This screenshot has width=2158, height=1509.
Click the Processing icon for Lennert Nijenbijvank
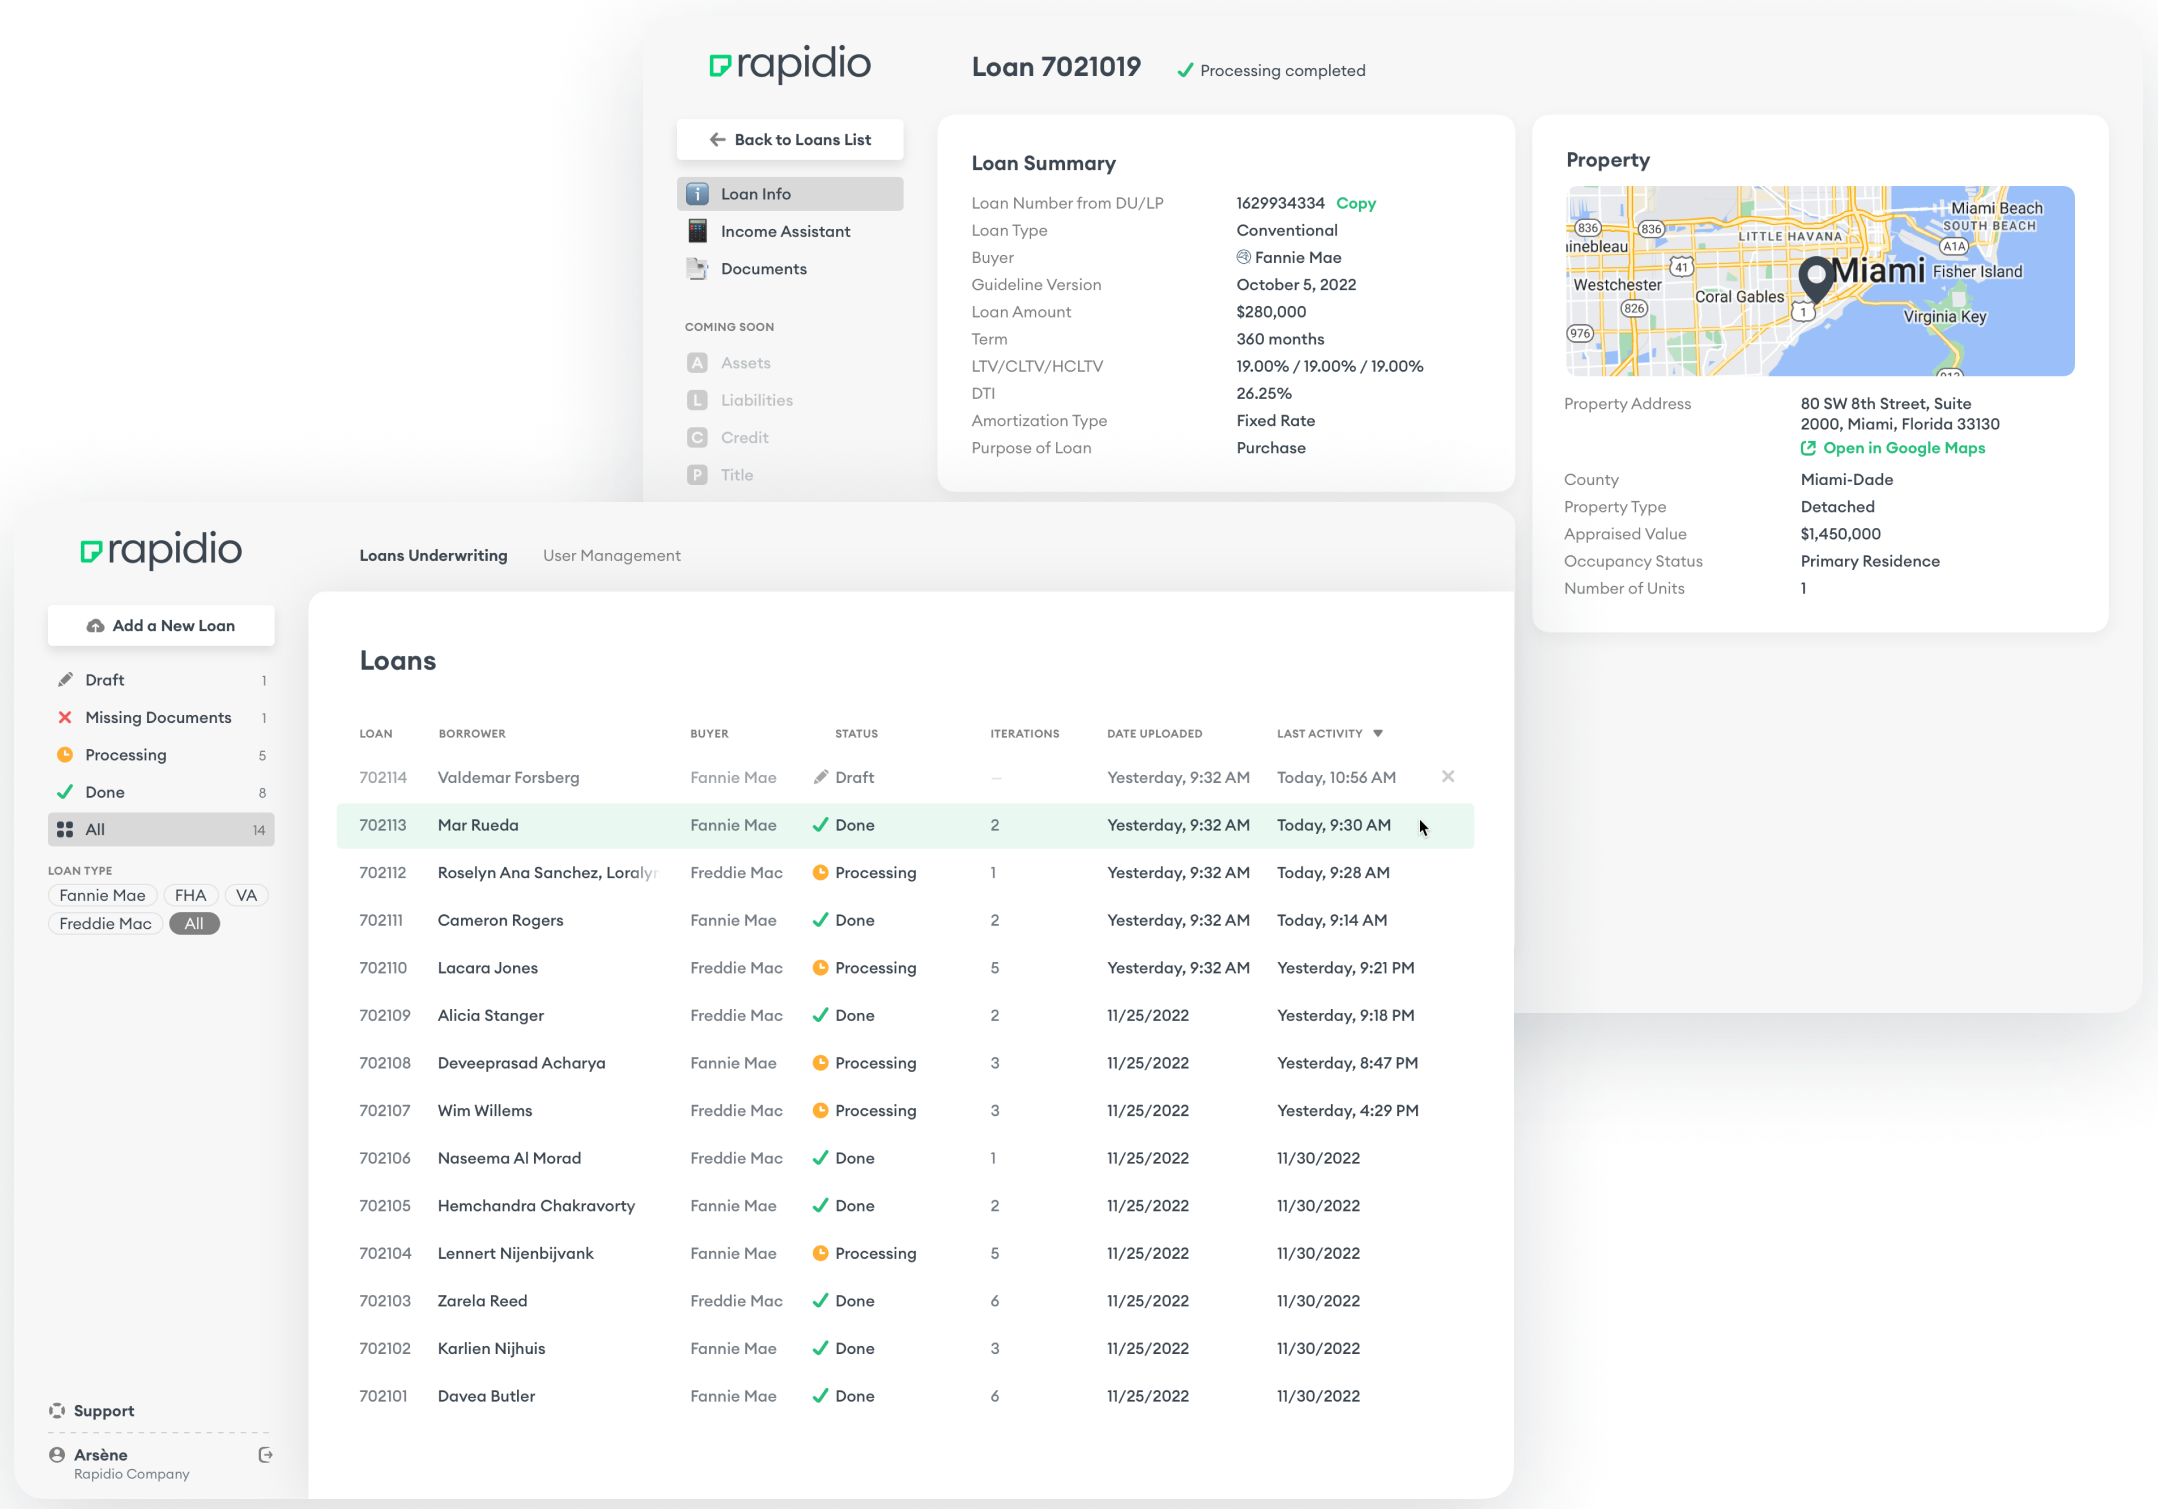point(820,1253)
